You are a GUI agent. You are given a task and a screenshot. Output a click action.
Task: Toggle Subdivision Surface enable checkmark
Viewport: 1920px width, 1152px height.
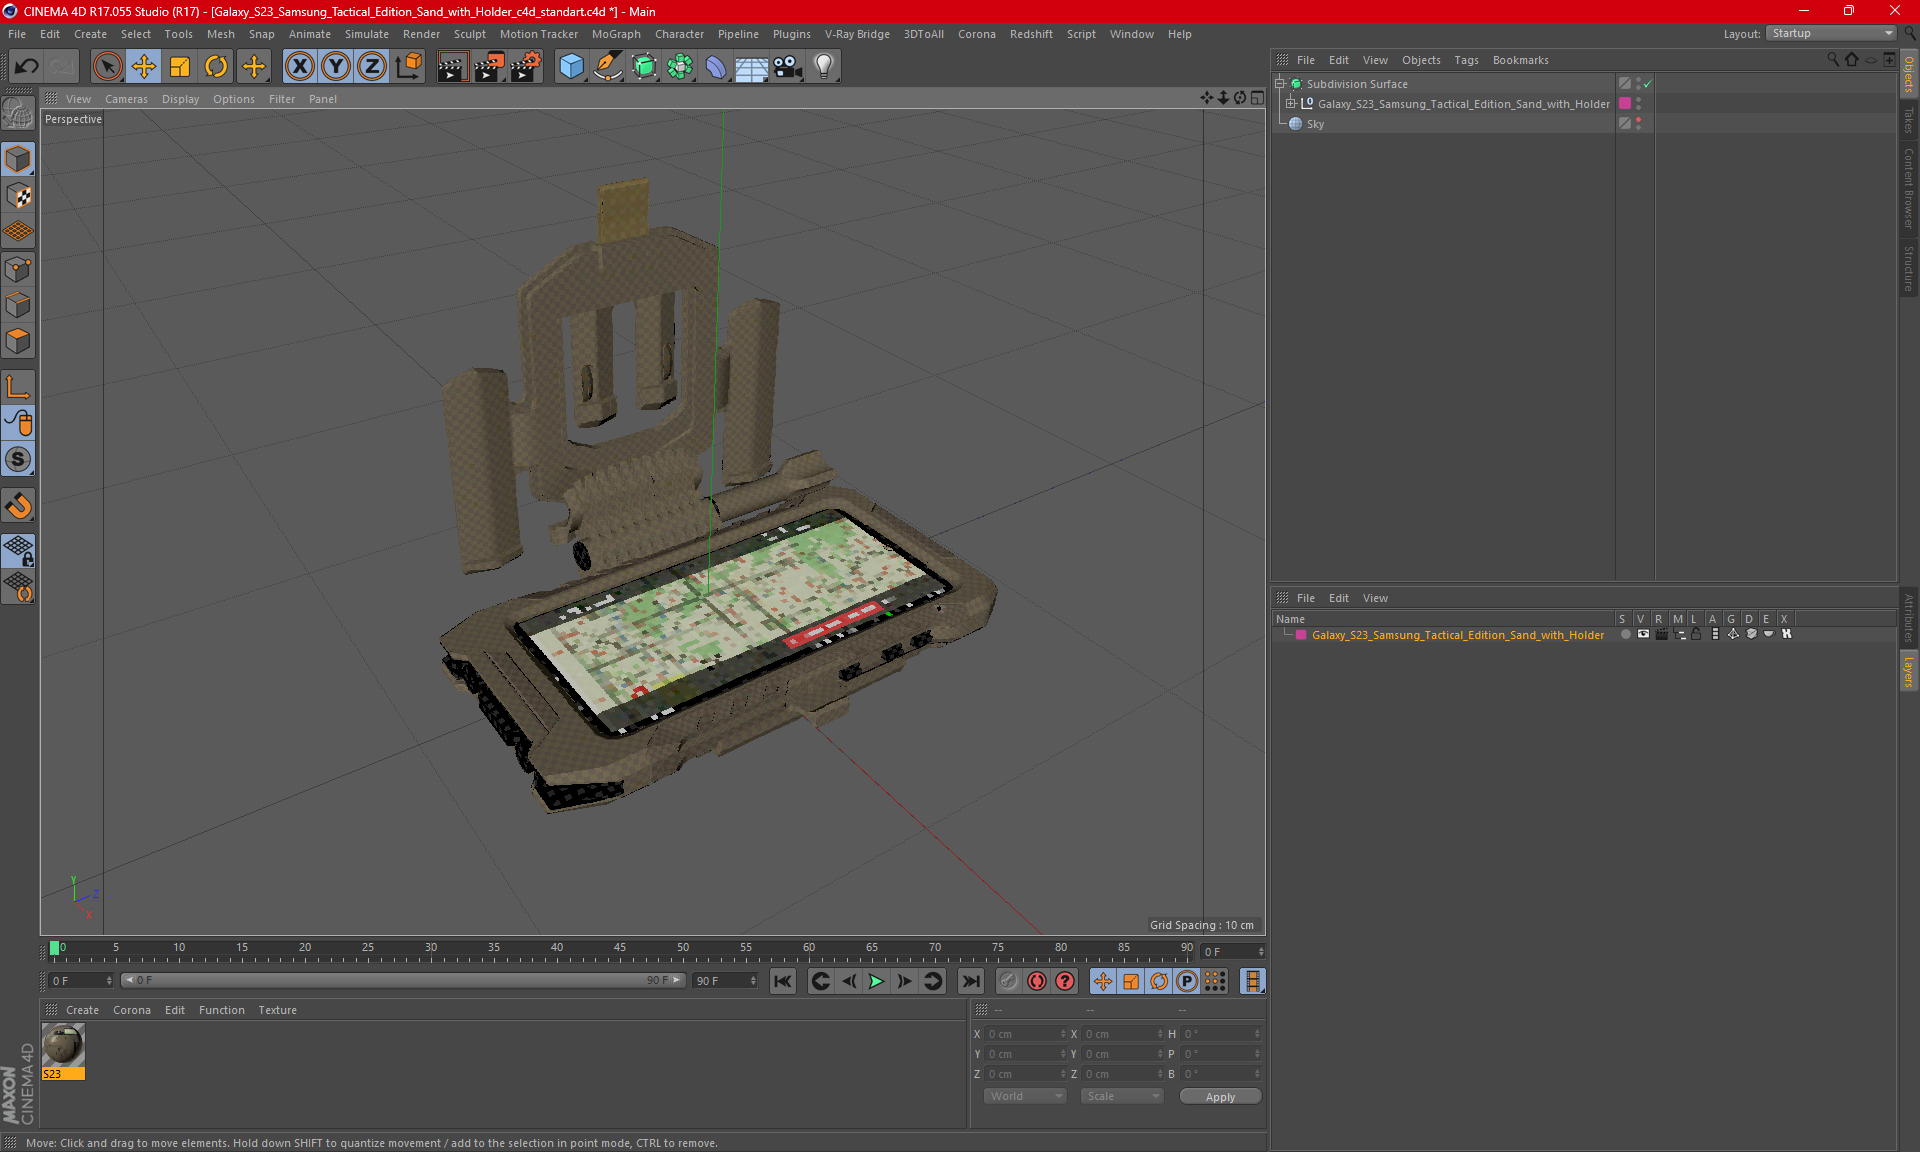click(x=1648, y=84)
